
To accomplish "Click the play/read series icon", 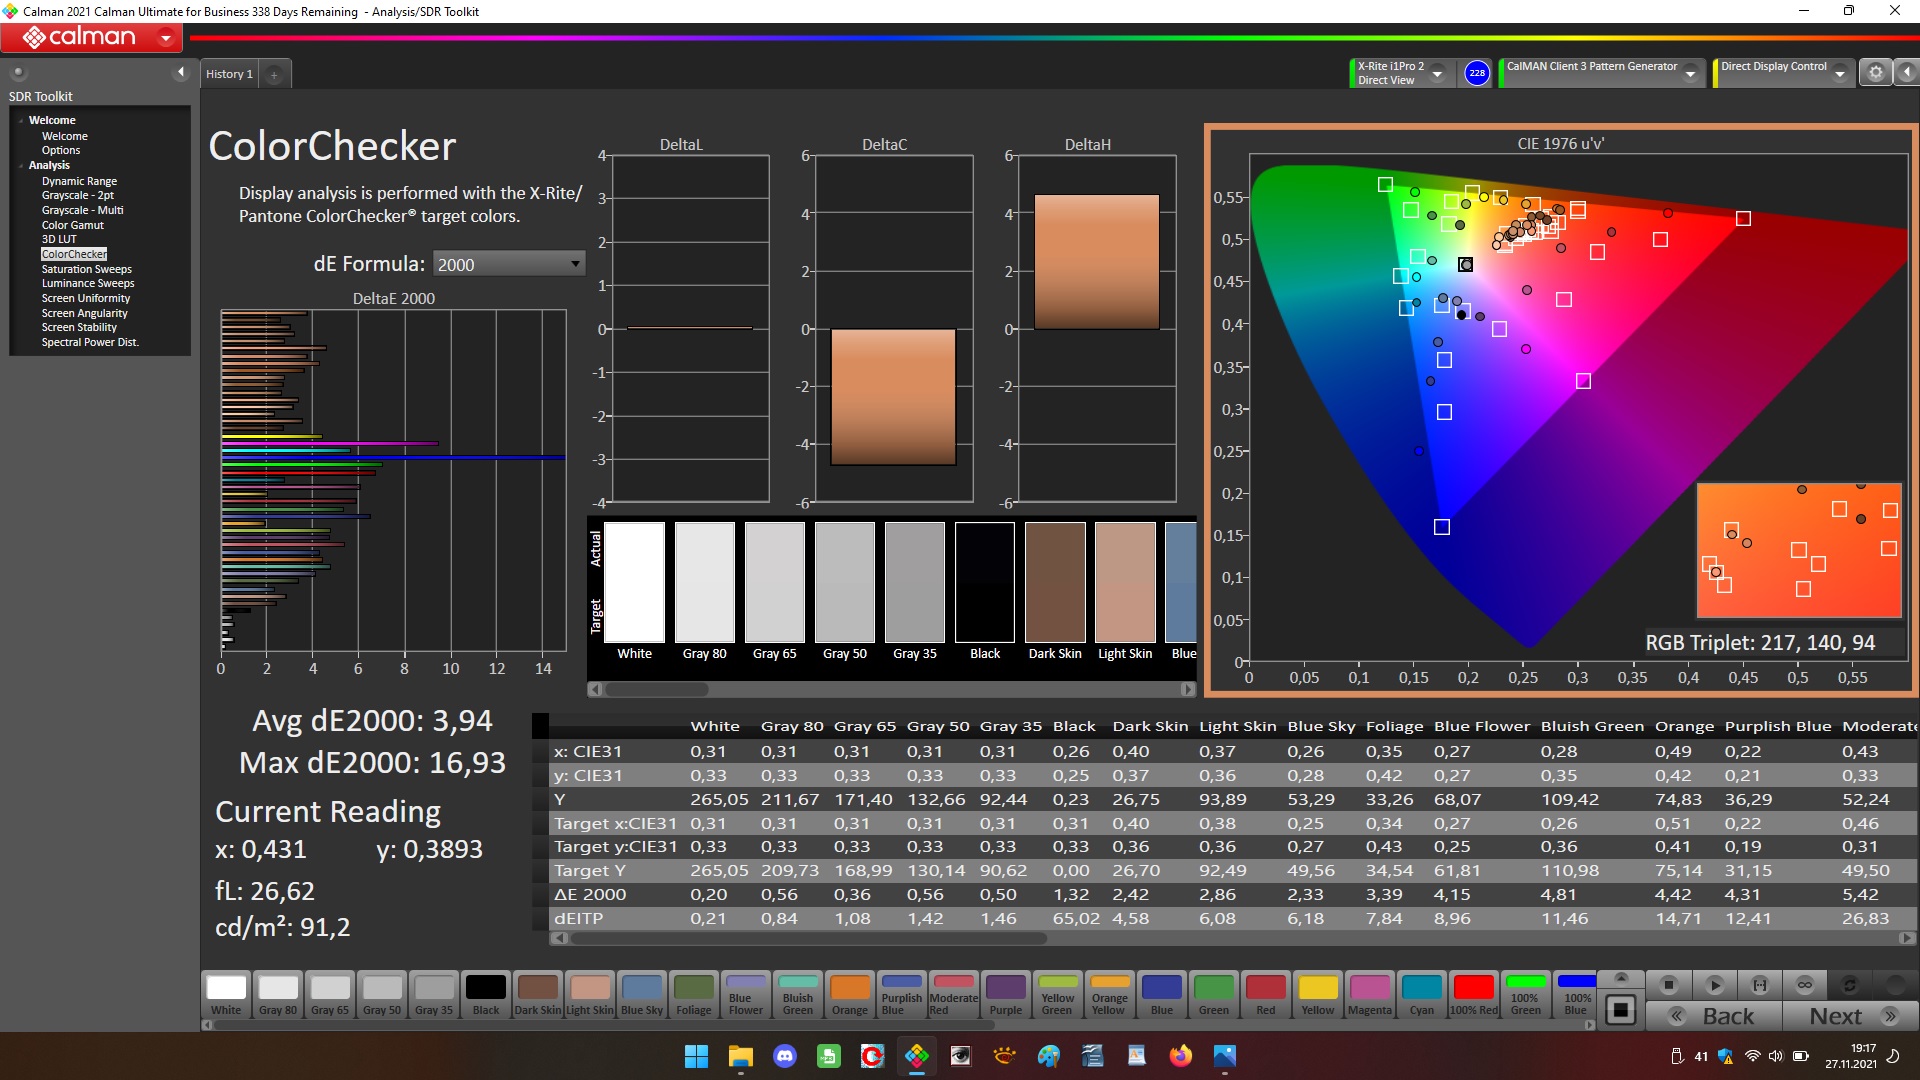I will [1714, 985].
